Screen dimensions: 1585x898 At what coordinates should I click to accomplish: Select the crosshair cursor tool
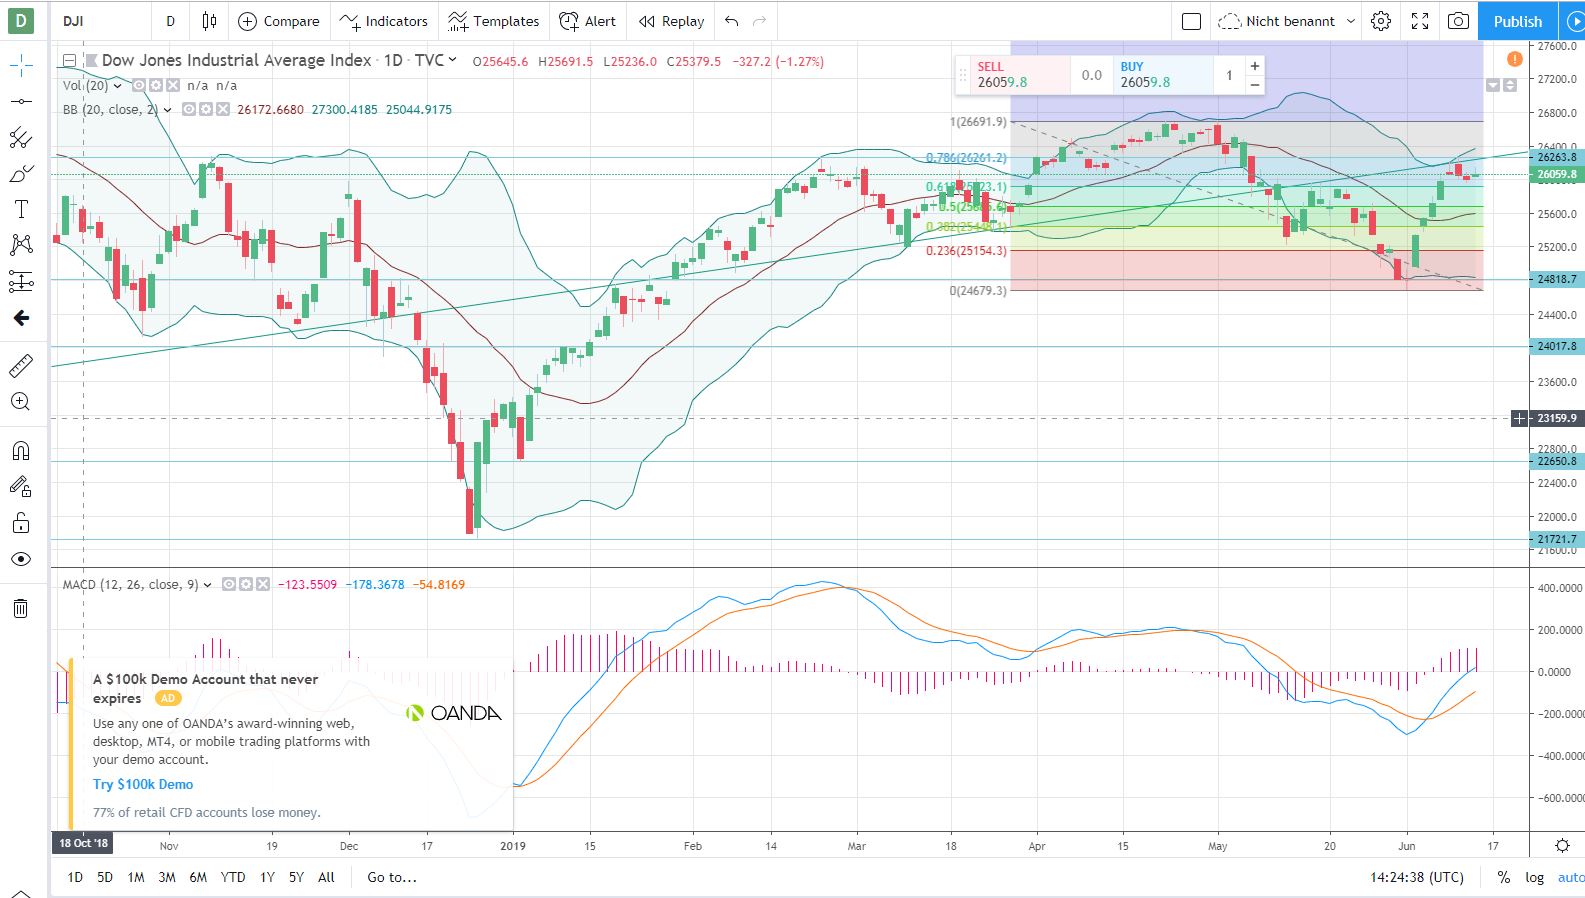point(21,67)
